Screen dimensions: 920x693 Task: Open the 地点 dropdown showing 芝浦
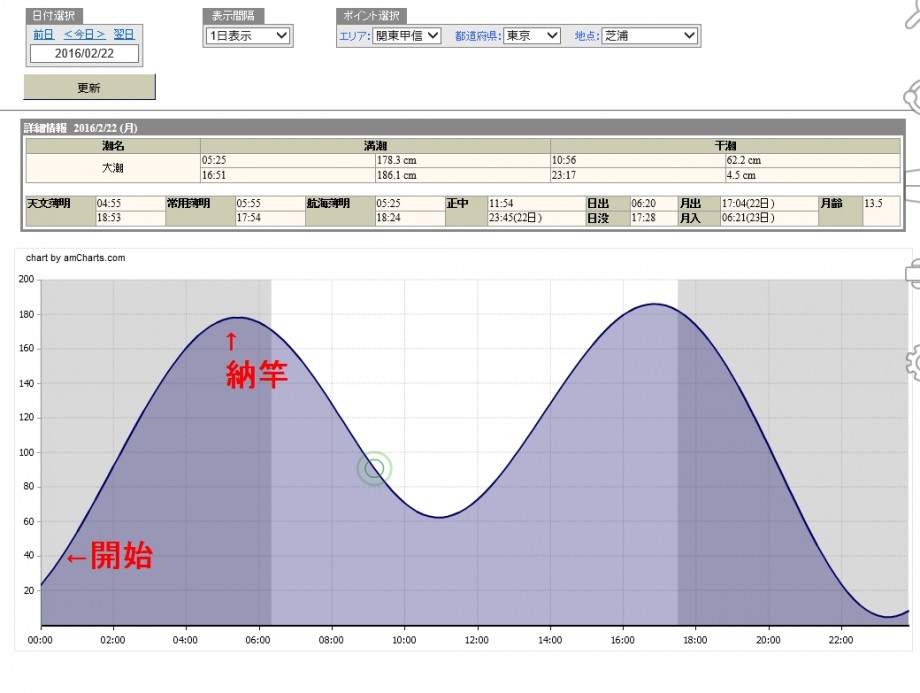pyautogui.click(x=650, y=36)
